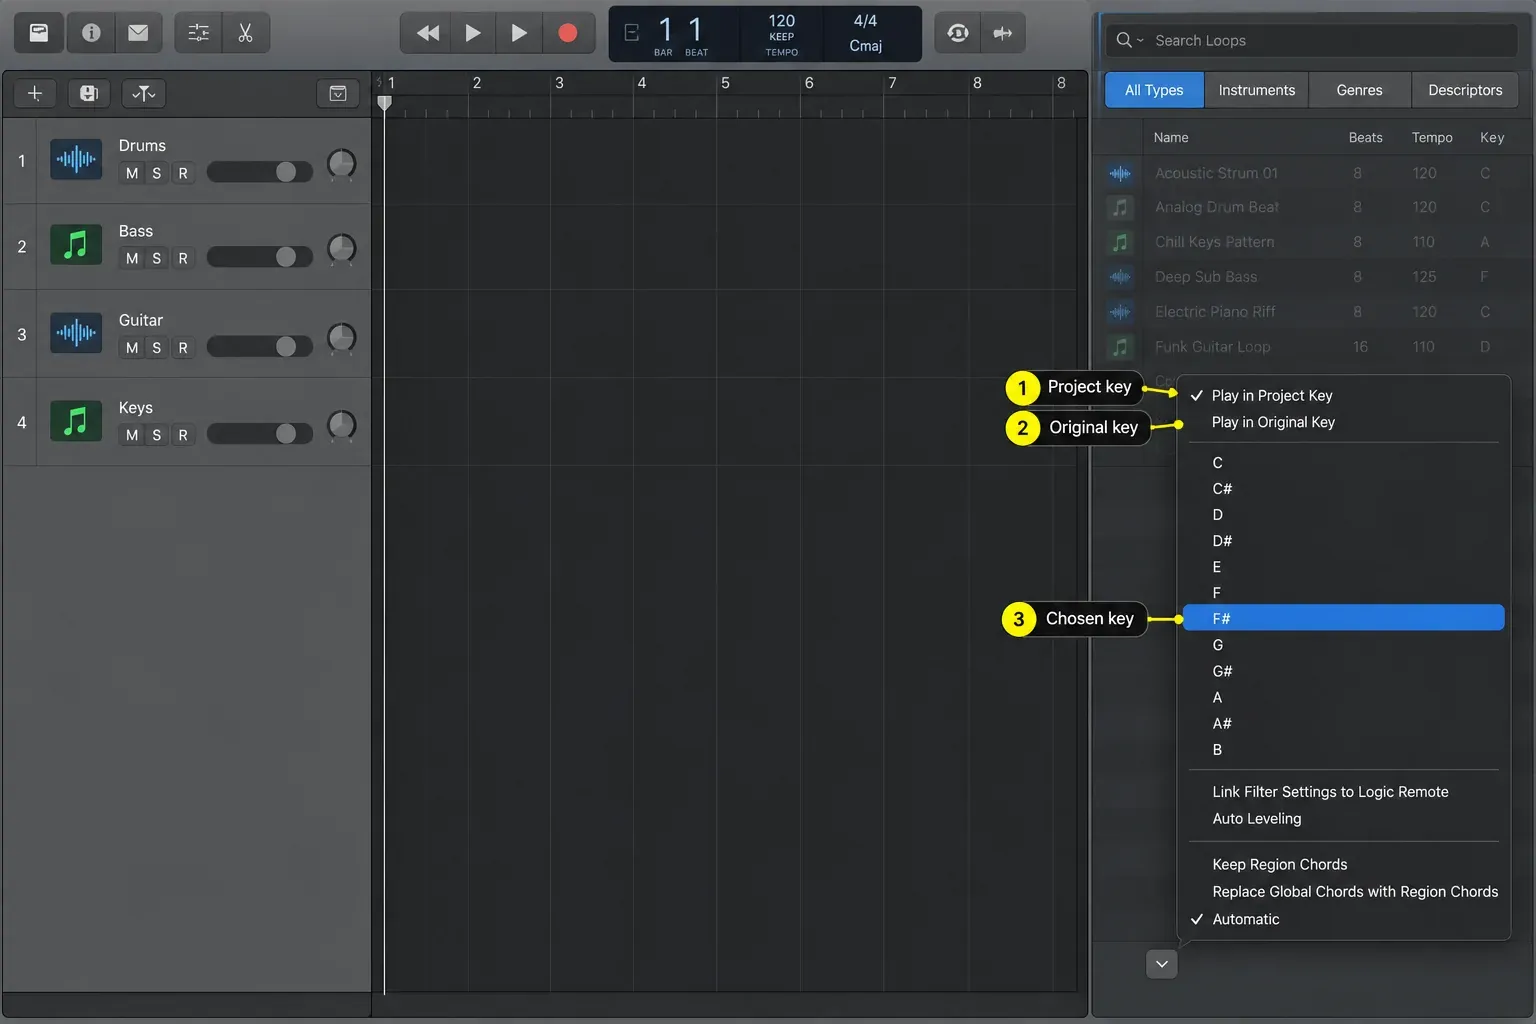Open the Library button in the control bar
This screenshot has height=1024, width=1536.
pyautogui.click(x=39, y=33)
